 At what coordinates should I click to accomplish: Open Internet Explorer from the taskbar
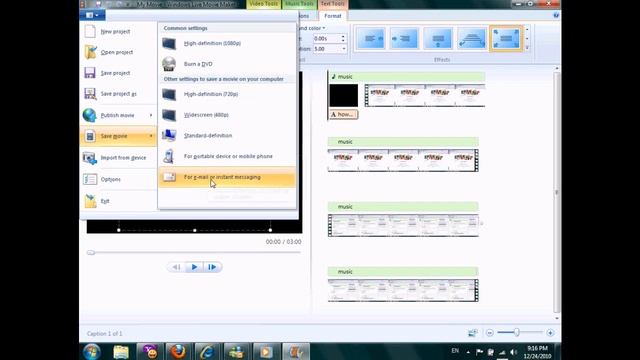pos(207,351)
